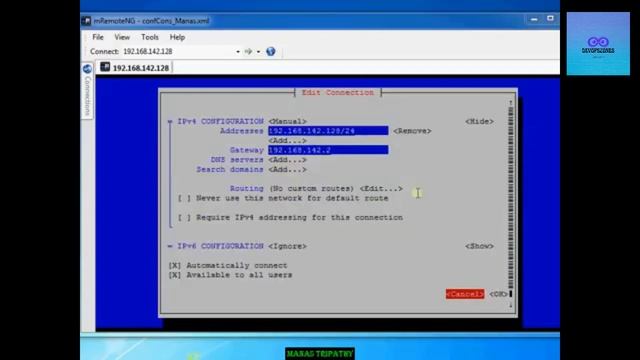Open the Tools menu
The height and width of the screenshot is (360, 640).
(150, 37)
